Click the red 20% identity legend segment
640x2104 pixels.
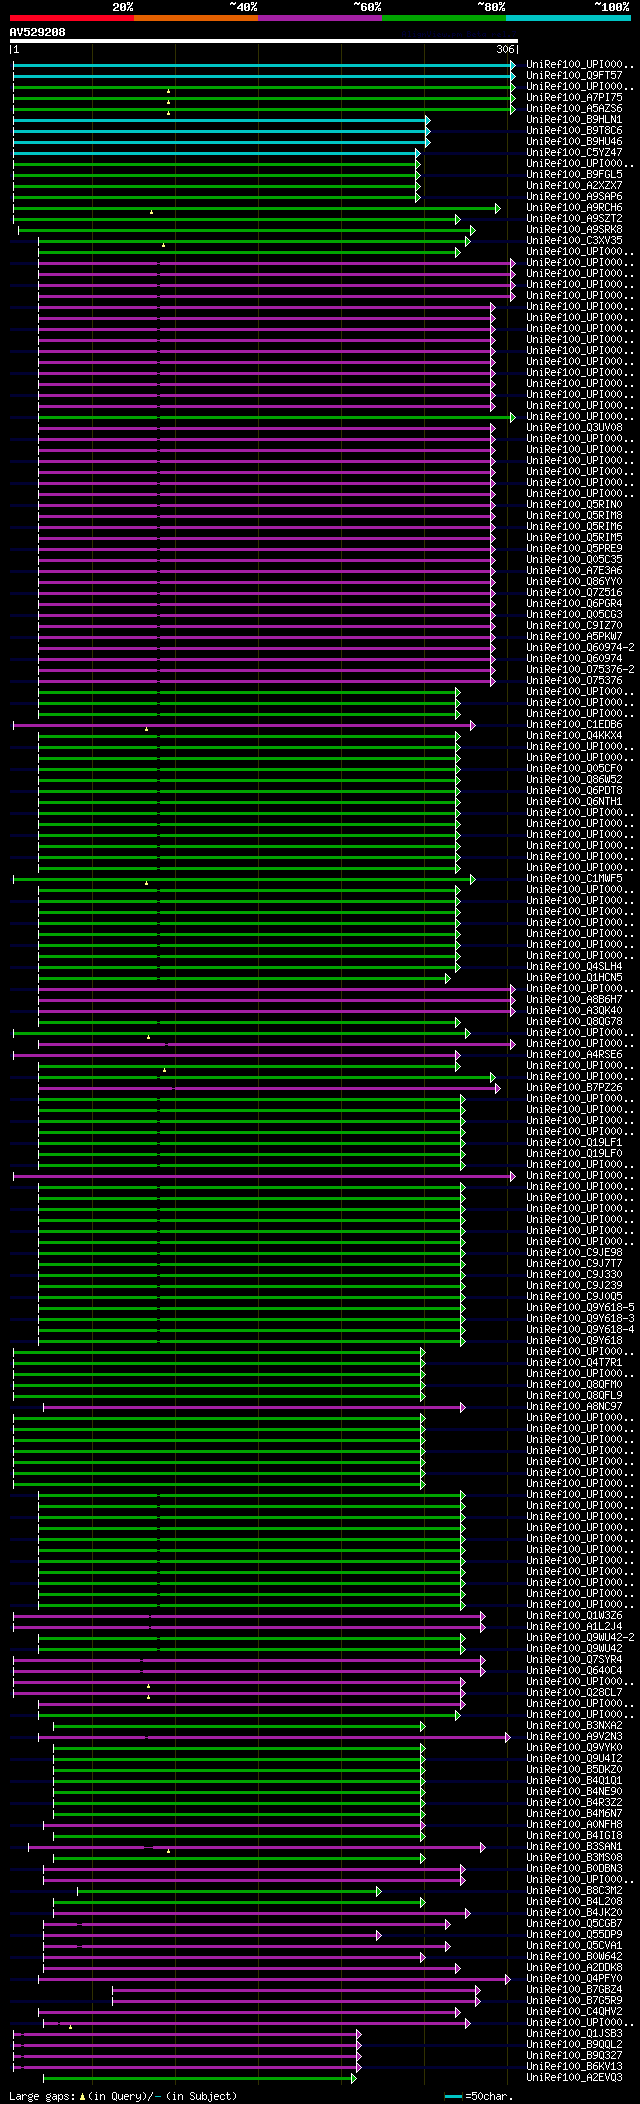(71, 18)
